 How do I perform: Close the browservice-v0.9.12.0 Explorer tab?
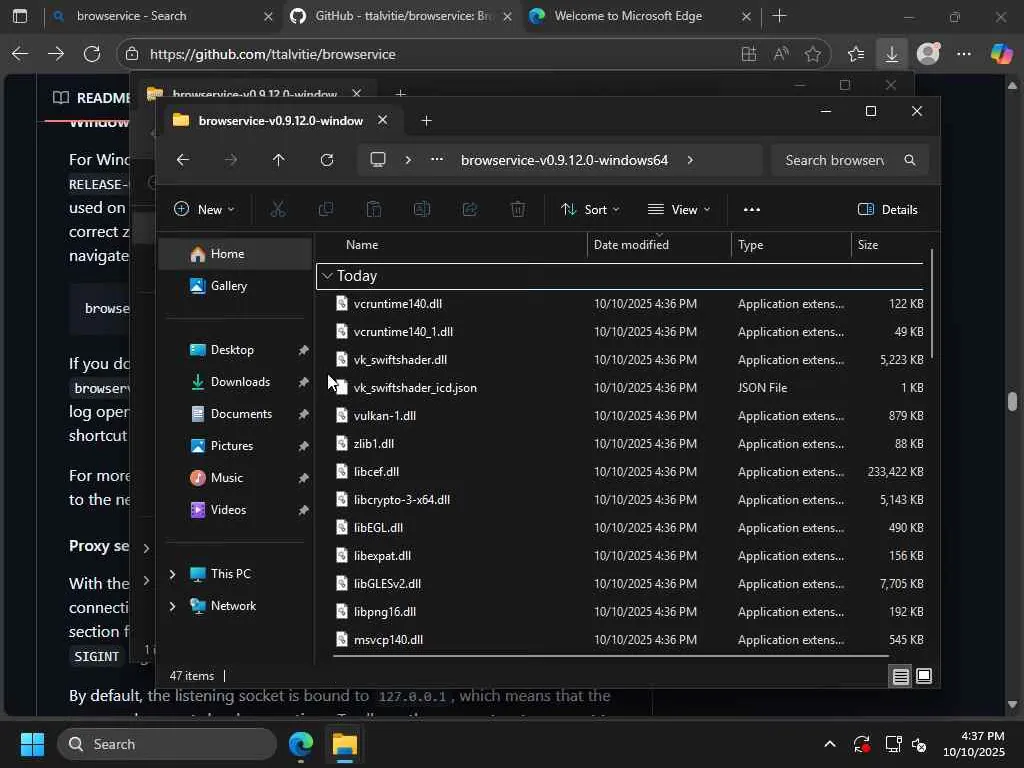click(383, 120)
